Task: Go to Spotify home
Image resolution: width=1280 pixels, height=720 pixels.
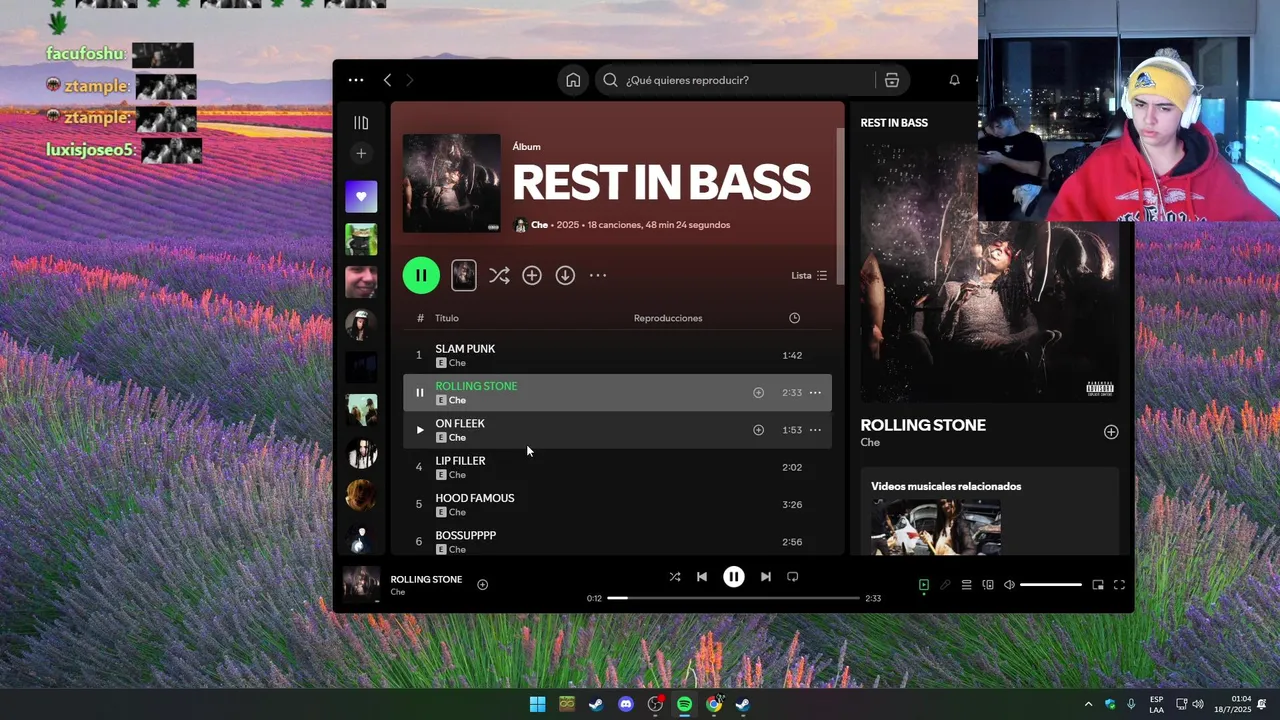Action: (573, 80)
